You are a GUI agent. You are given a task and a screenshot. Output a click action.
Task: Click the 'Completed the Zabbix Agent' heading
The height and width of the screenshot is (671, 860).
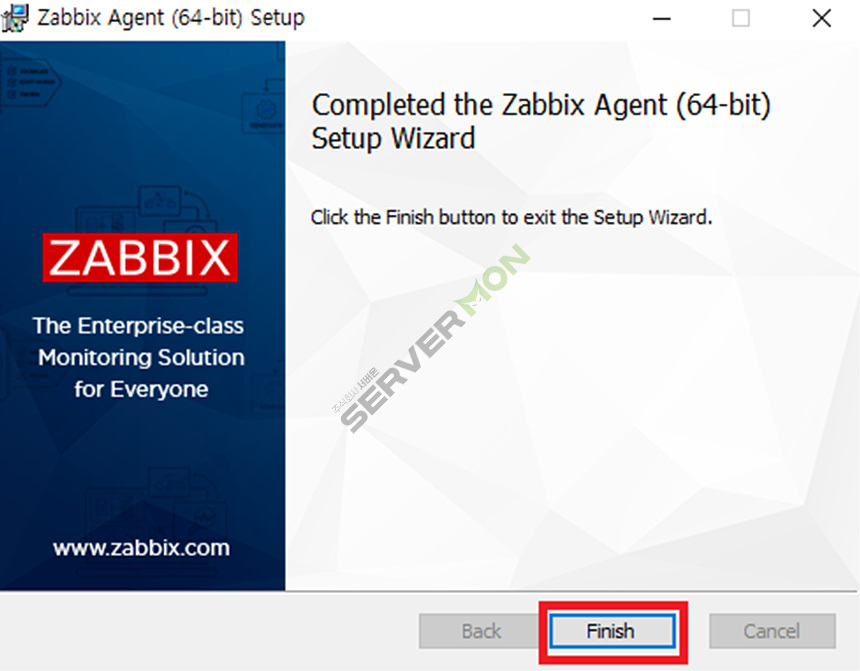[541, 121]
